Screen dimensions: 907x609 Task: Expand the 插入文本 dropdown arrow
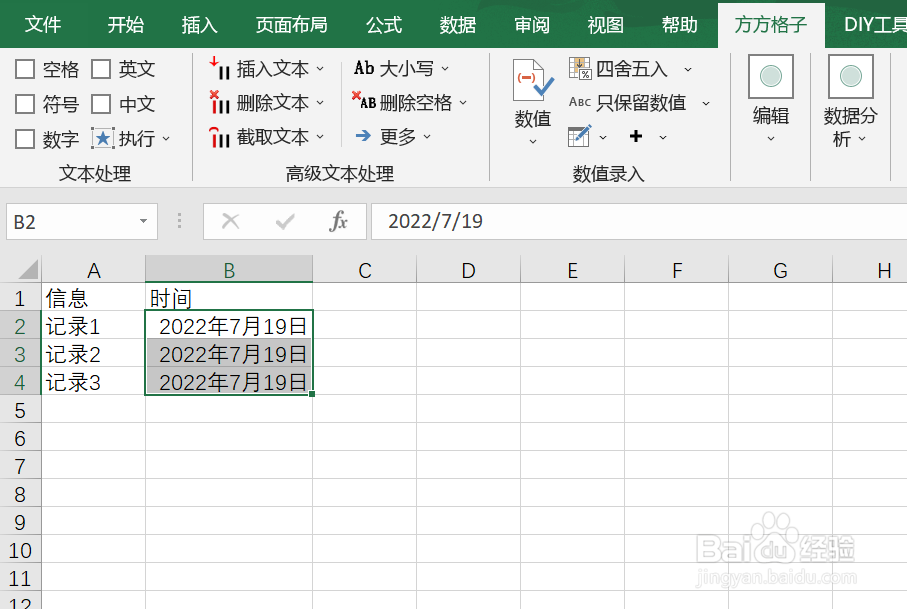coord(320,69)
